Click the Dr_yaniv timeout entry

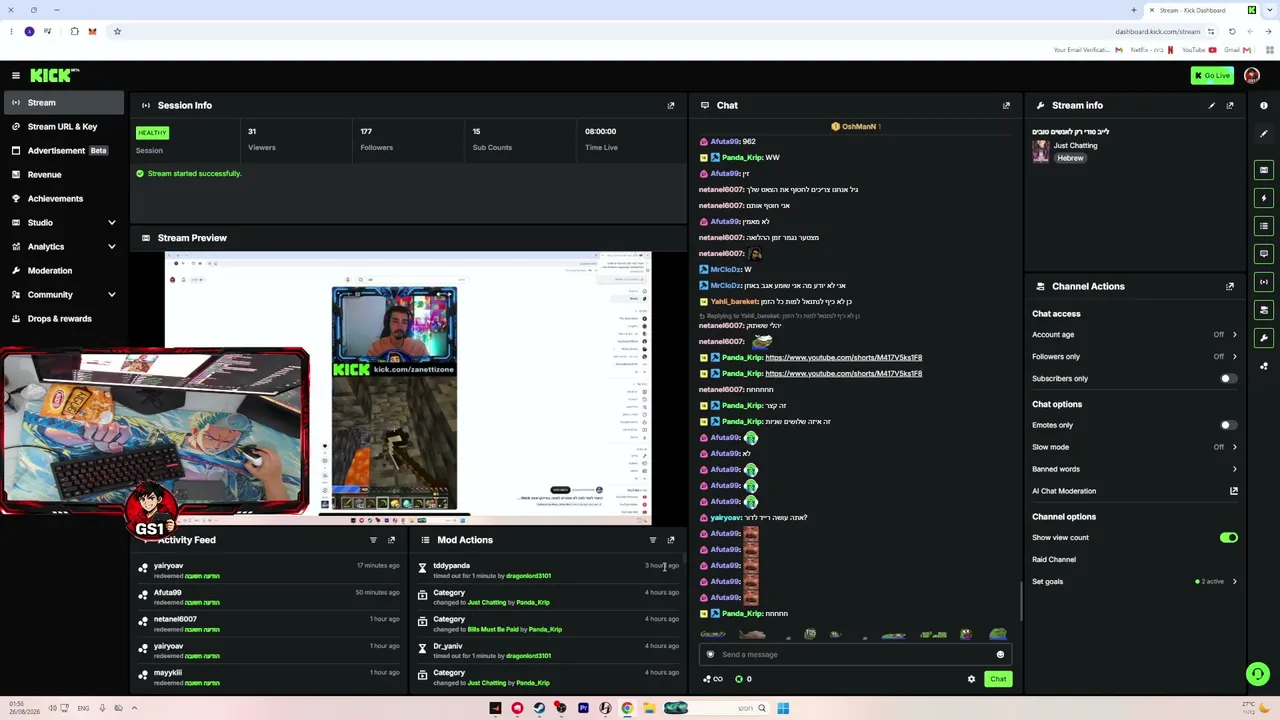(550, 651)
